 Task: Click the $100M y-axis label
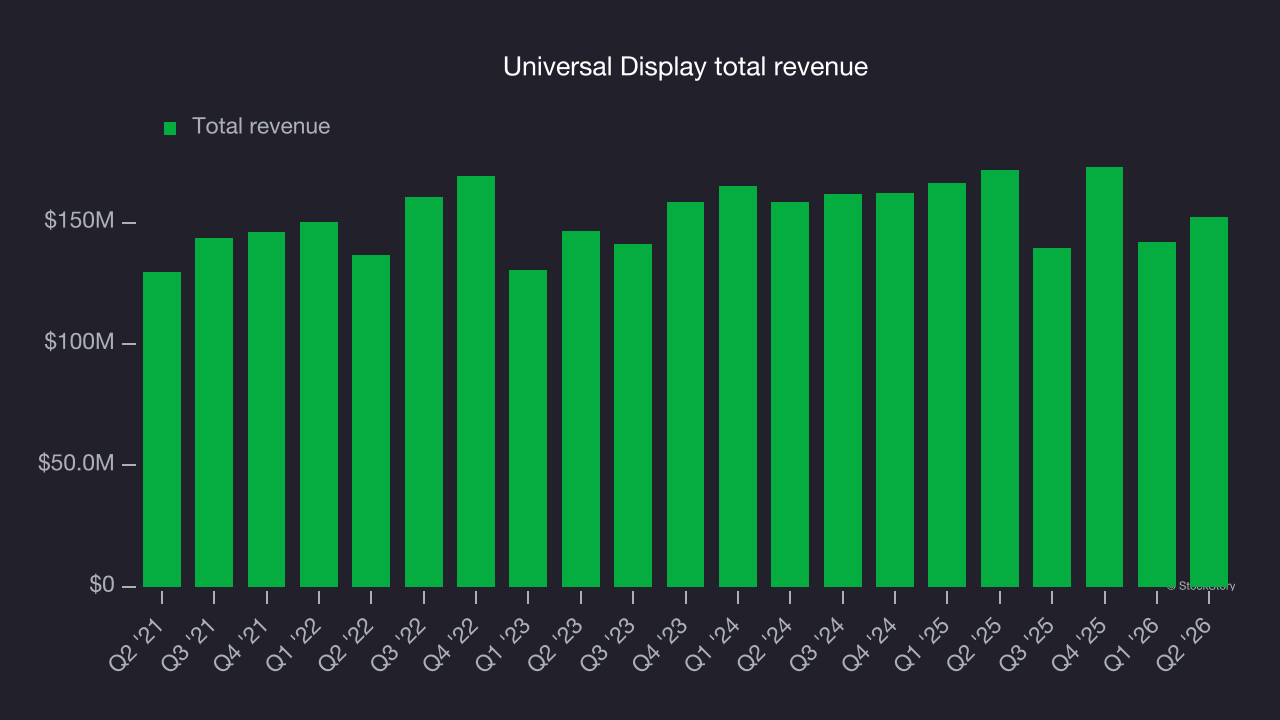pos(79,343)
